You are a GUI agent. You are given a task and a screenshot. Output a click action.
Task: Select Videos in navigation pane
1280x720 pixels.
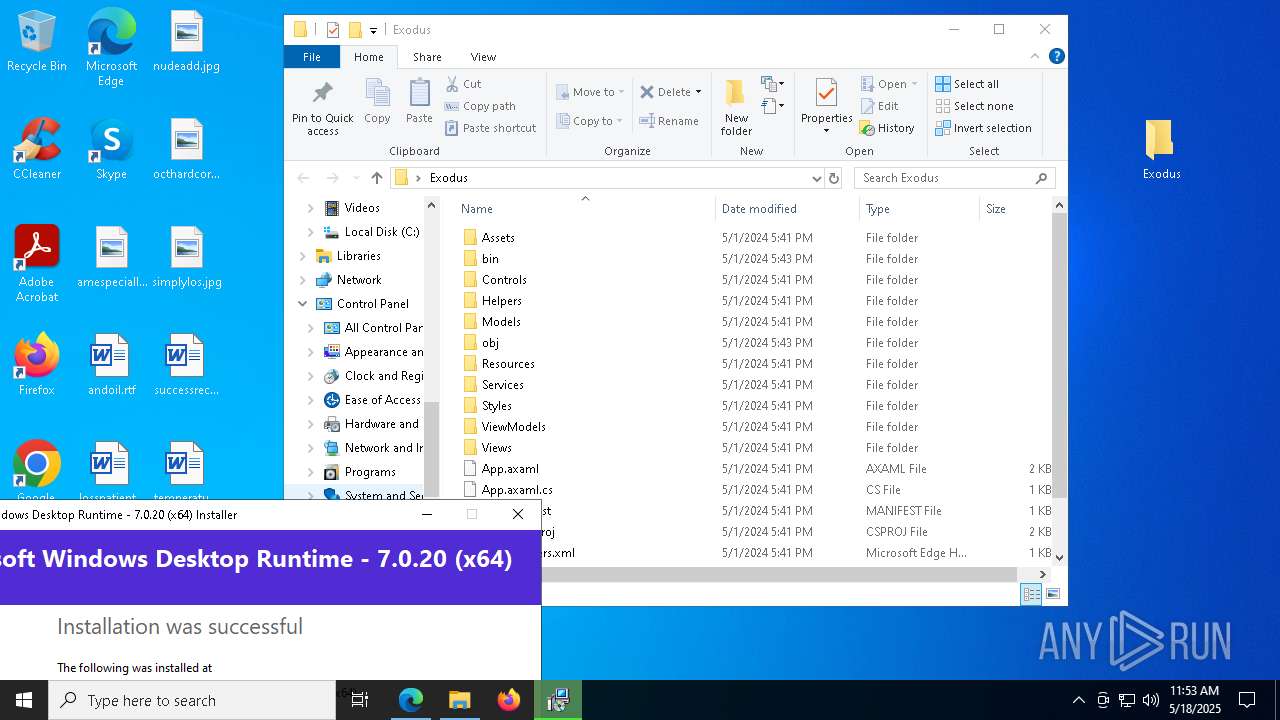[x=362, y=208]
